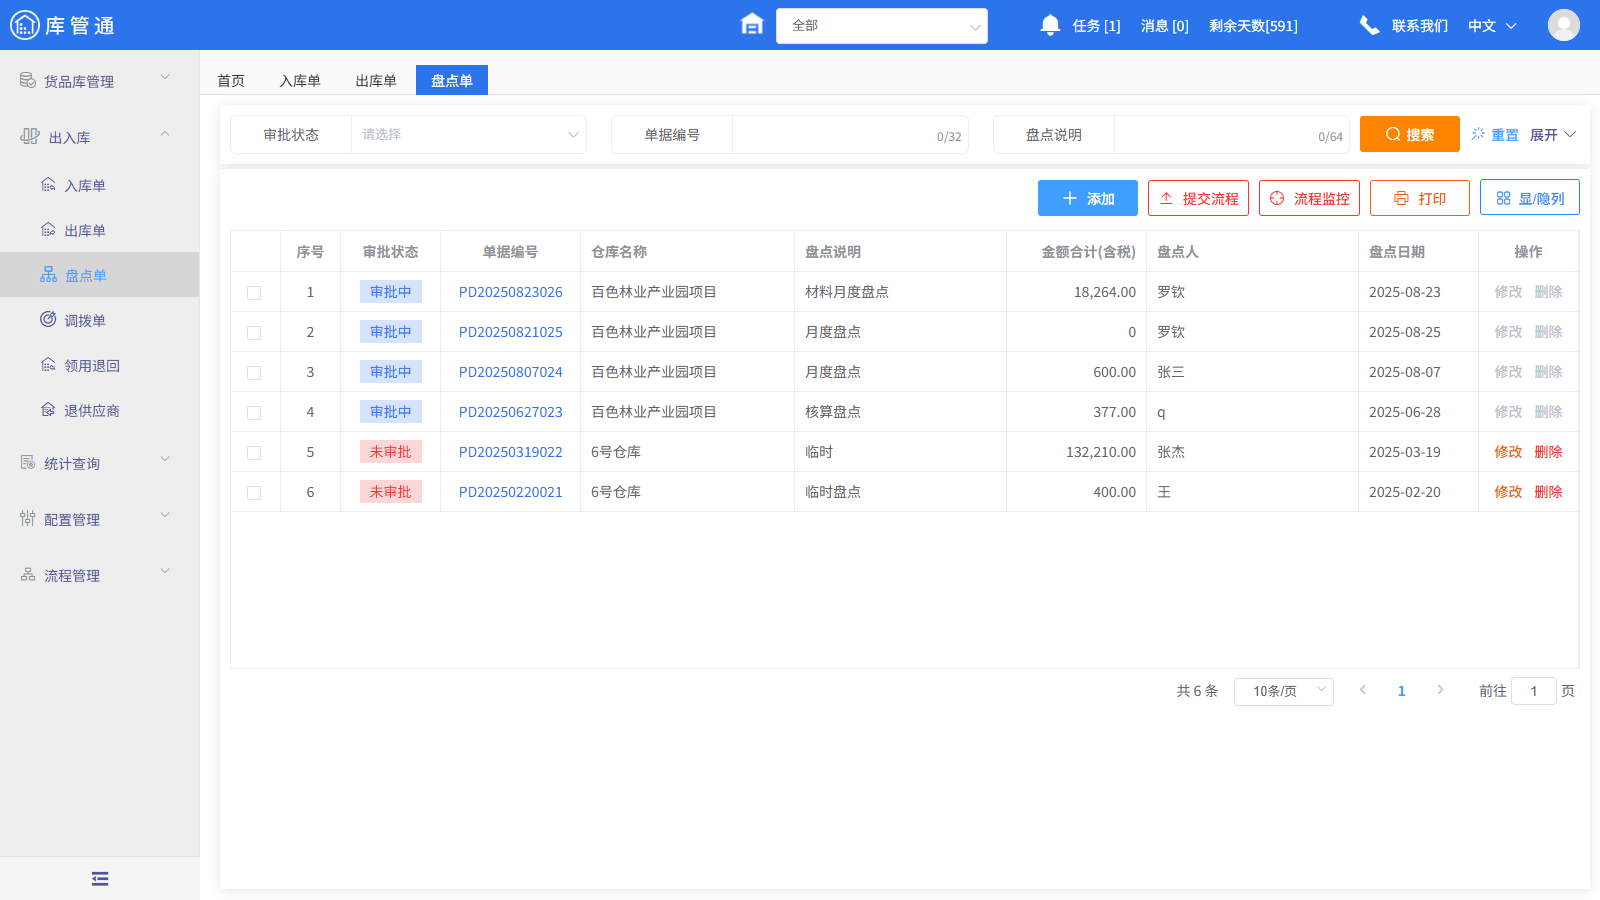Open 消息 [0] in the header
The width and height of the screenshot is (1600, 900).
click(x=1165, y=26)
